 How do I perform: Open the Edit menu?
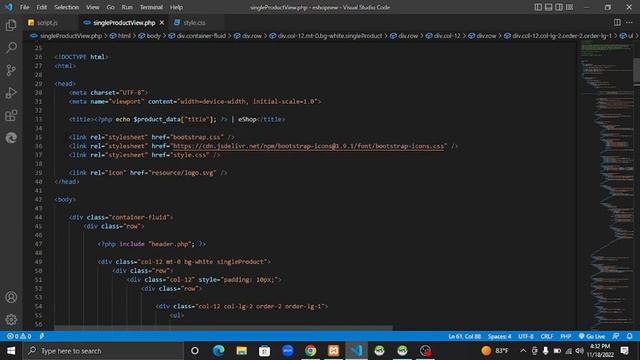[42, 7]
